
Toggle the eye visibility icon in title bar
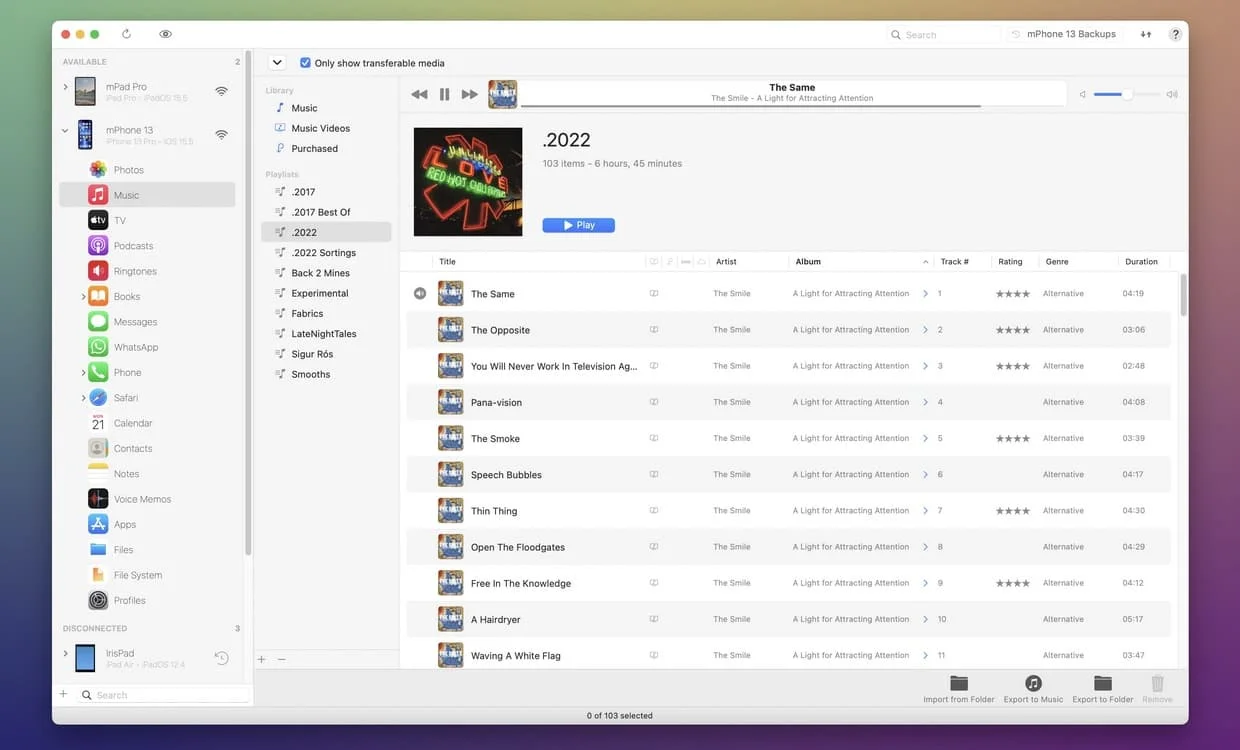tap(165, 34)
